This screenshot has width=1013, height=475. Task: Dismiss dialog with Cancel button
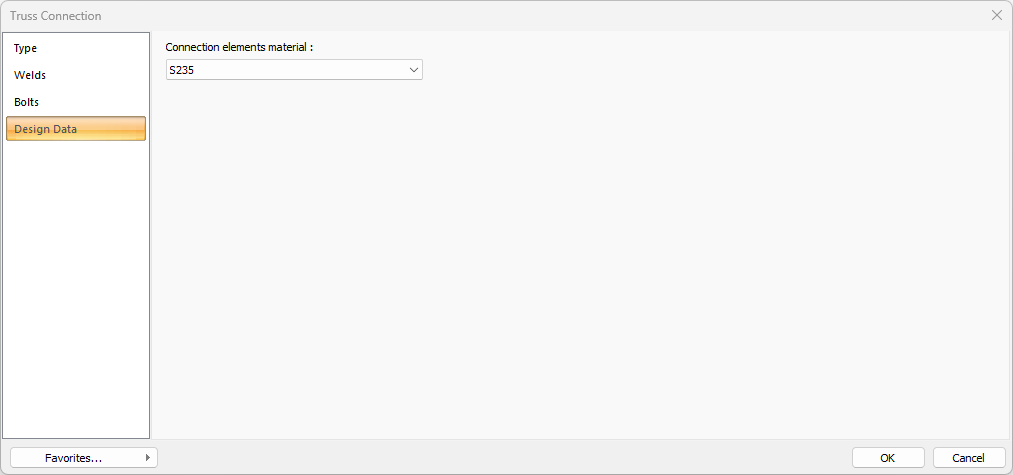coord(968,458)
